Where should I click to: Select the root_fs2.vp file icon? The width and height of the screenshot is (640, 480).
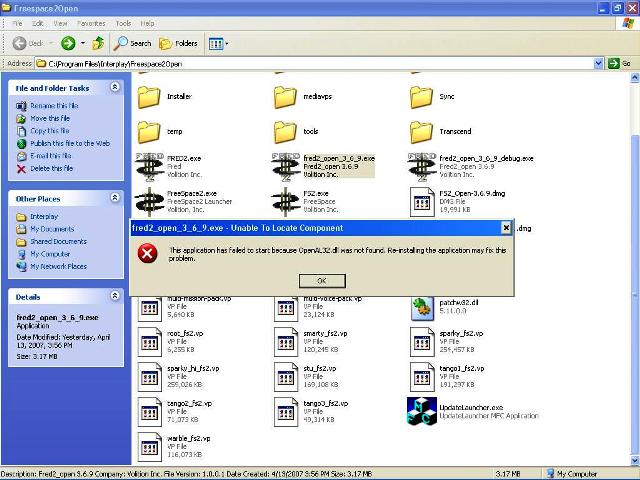[x=149, y=342]
